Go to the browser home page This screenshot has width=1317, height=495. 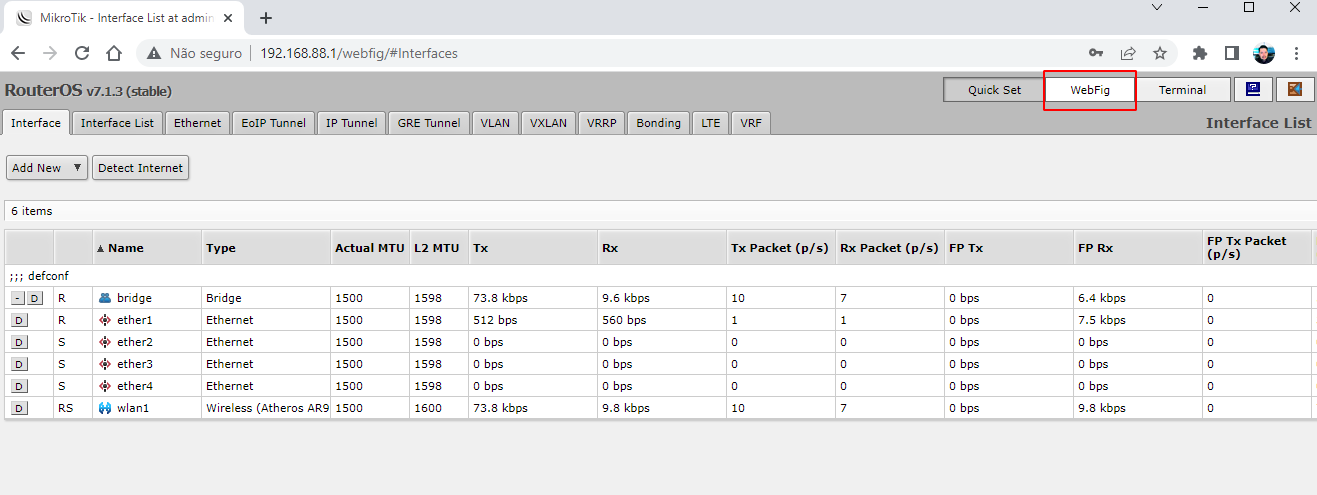[x=114, y=53]
